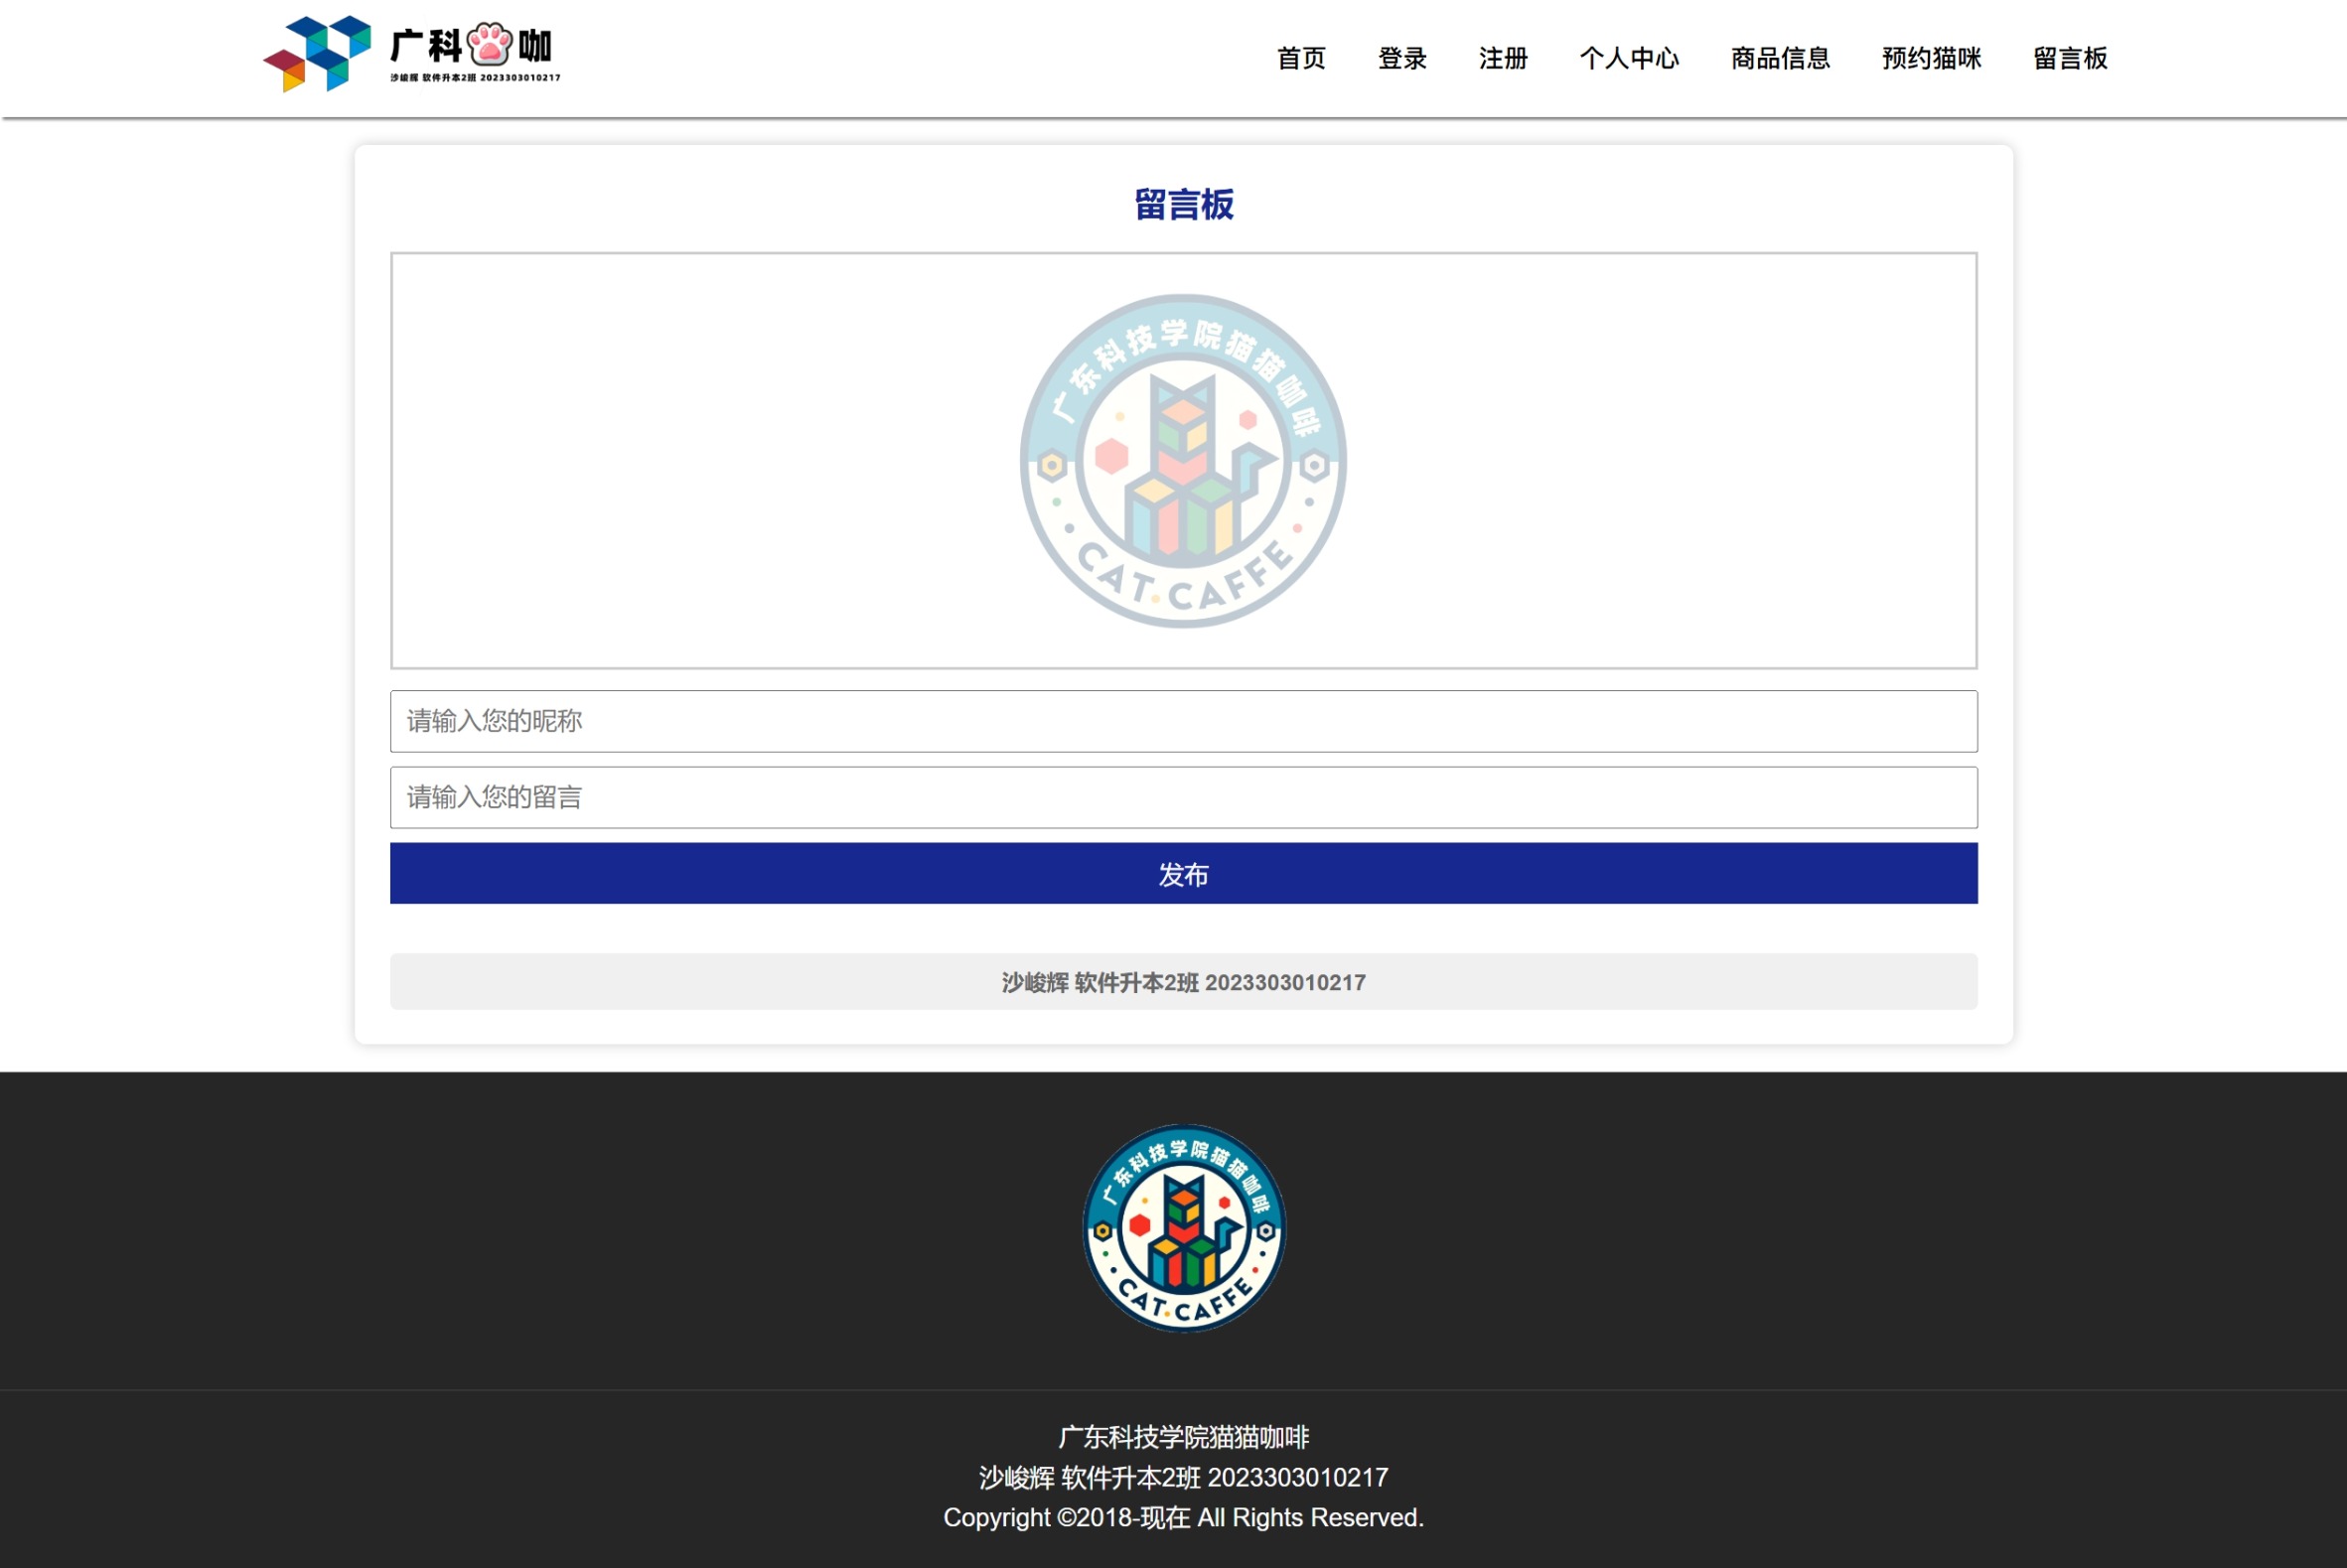
Task: Open the 注册 registration page
Action: point(1503,58)
